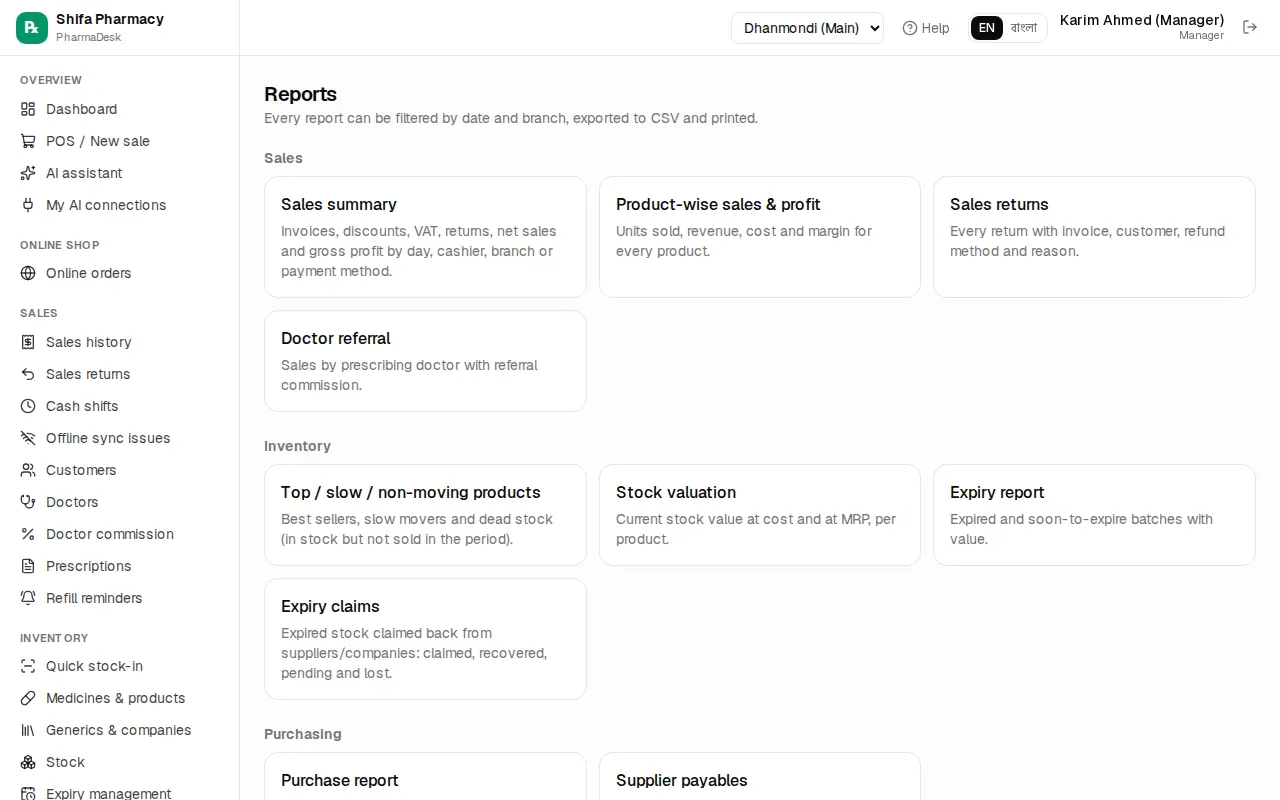Click the Medicines & products pill icon
This screenshot has height=800, width=1280.
[28, 698]
